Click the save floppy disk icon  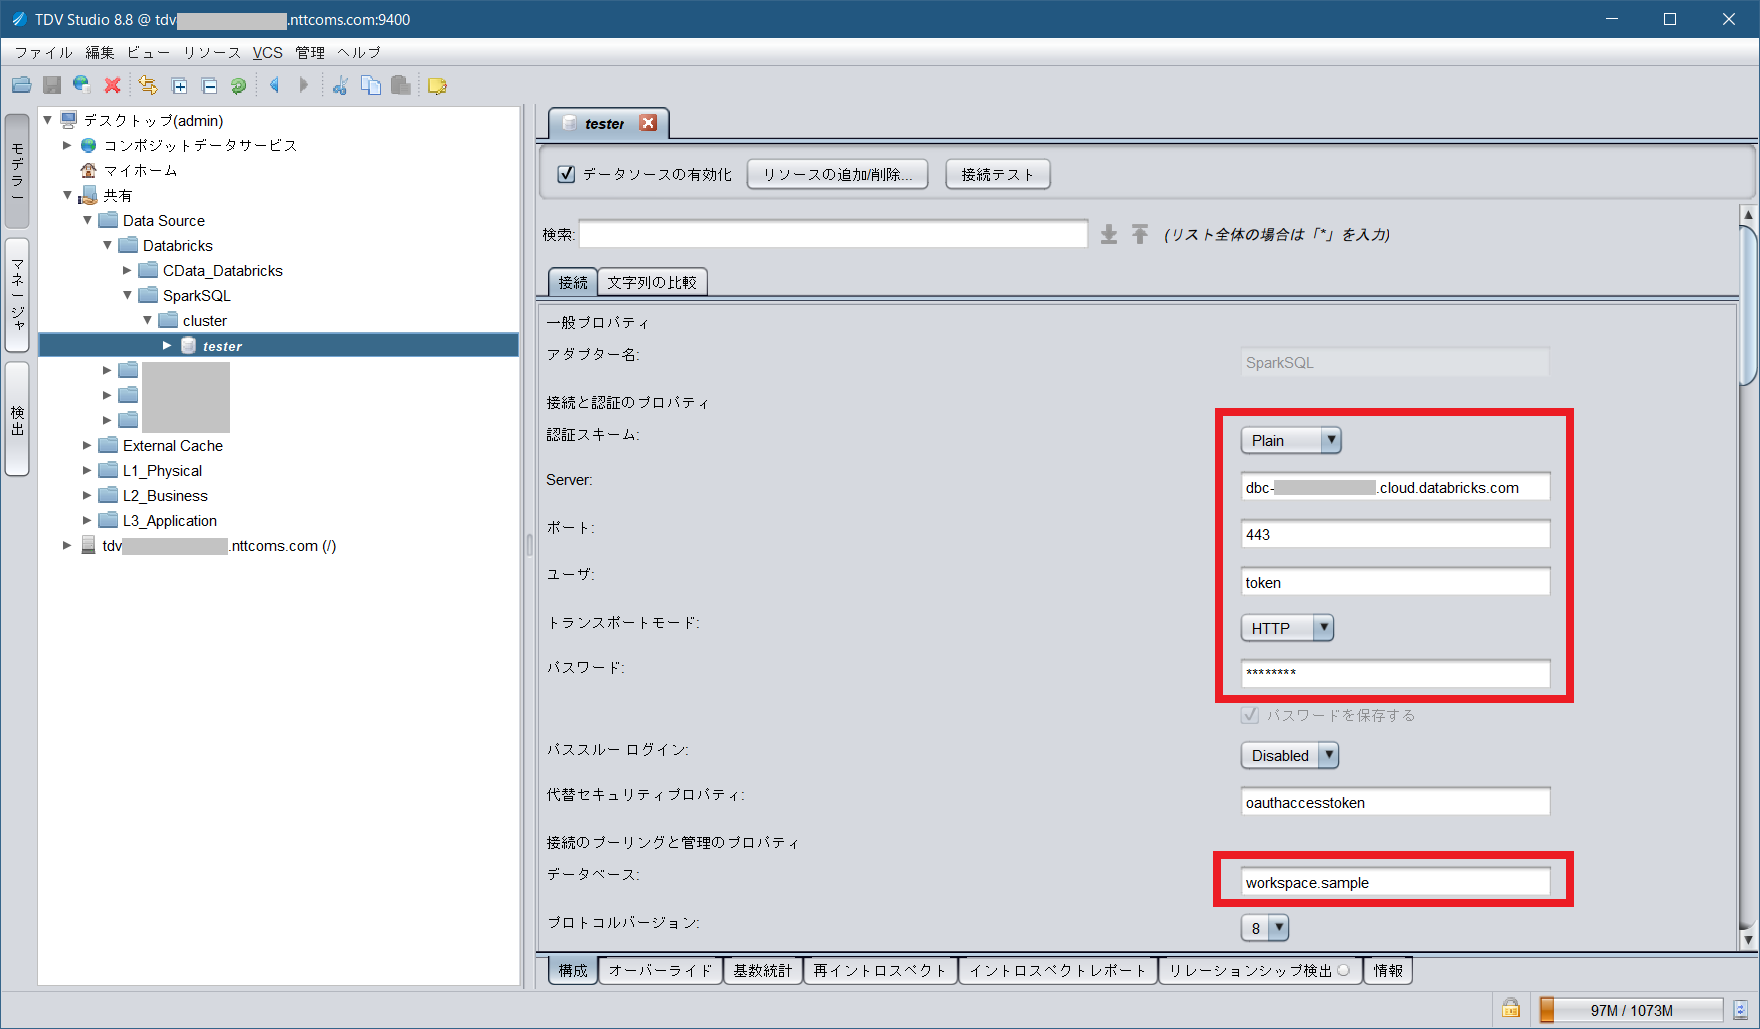pos(52,86)
